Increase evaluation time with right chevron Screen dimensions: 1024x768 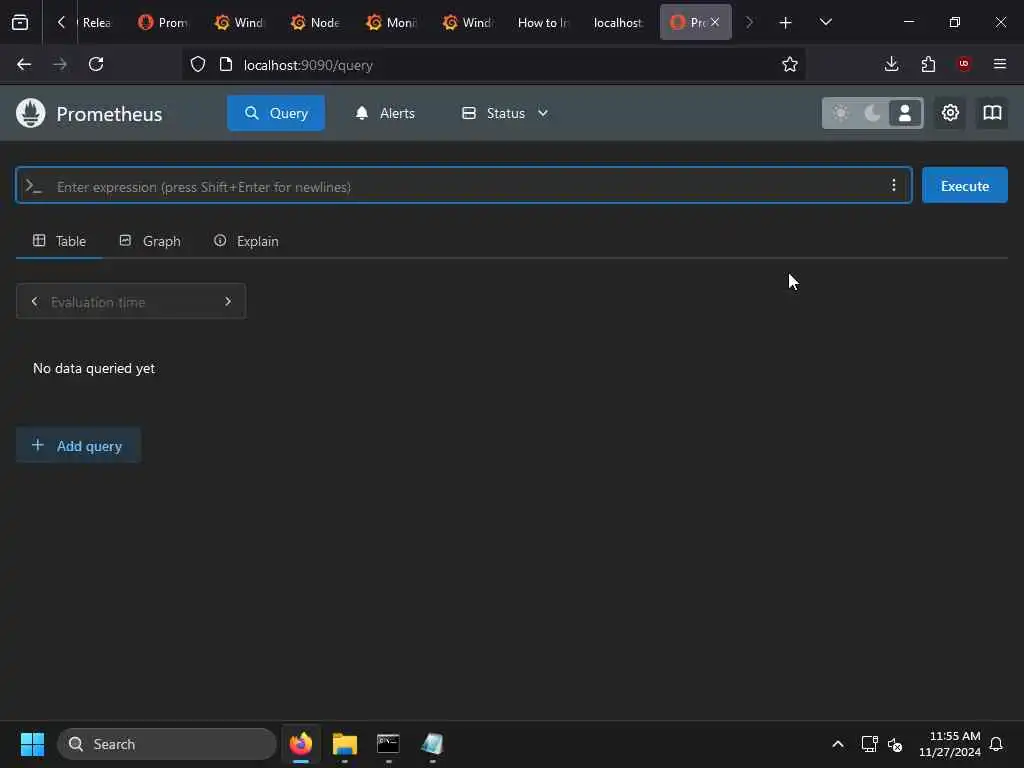[x=228, y=302]
